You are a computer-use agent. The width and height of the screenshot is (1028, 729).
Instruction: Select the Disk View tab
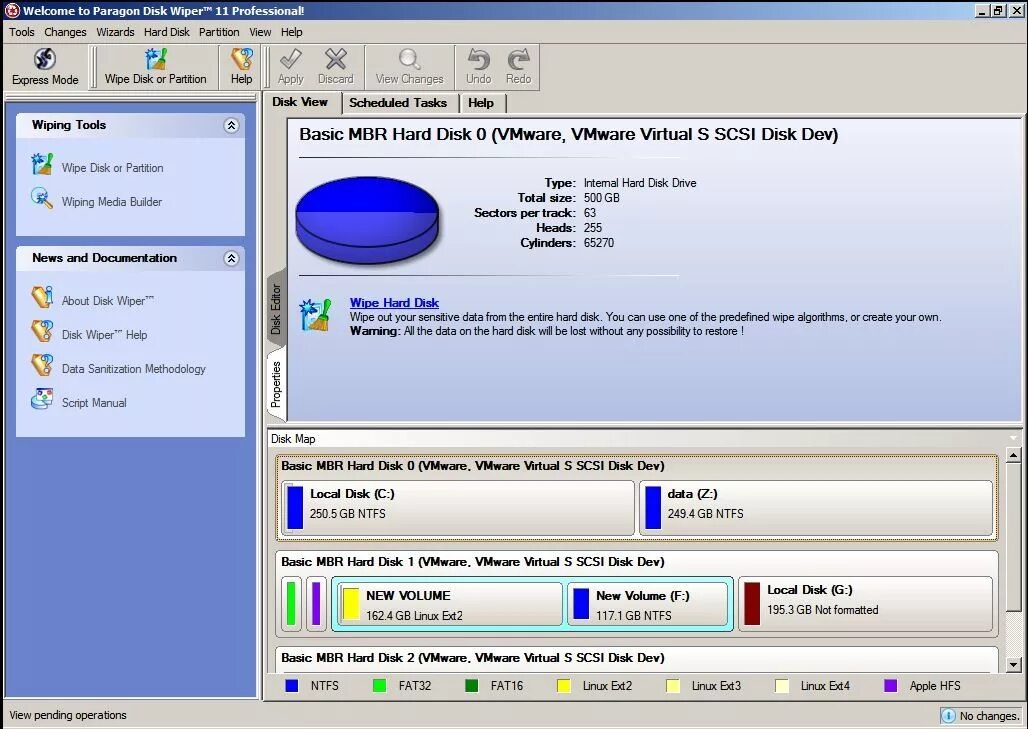pos(300,102)
